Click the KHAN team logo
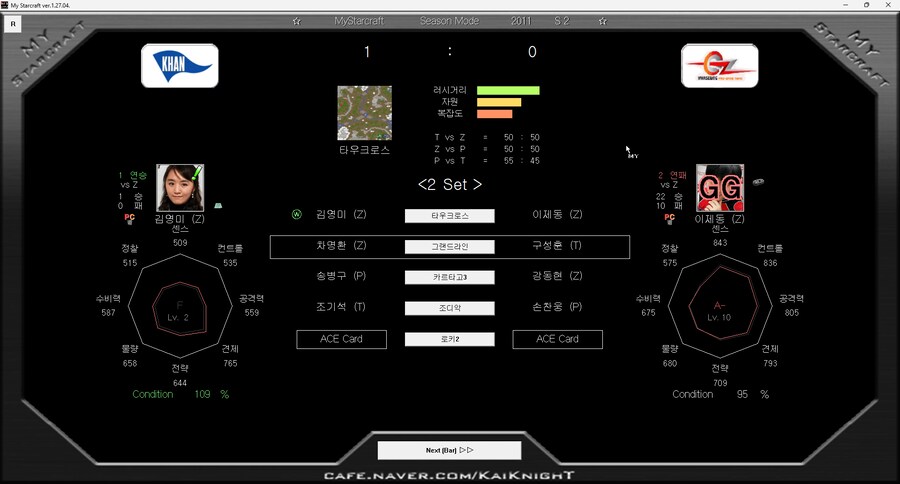The image size is (900, 484). [180, 66]
